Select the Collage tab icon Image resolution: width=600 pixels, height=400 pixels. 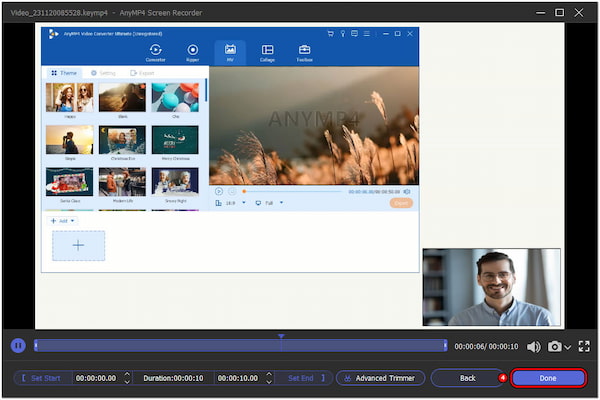point(267,52)
